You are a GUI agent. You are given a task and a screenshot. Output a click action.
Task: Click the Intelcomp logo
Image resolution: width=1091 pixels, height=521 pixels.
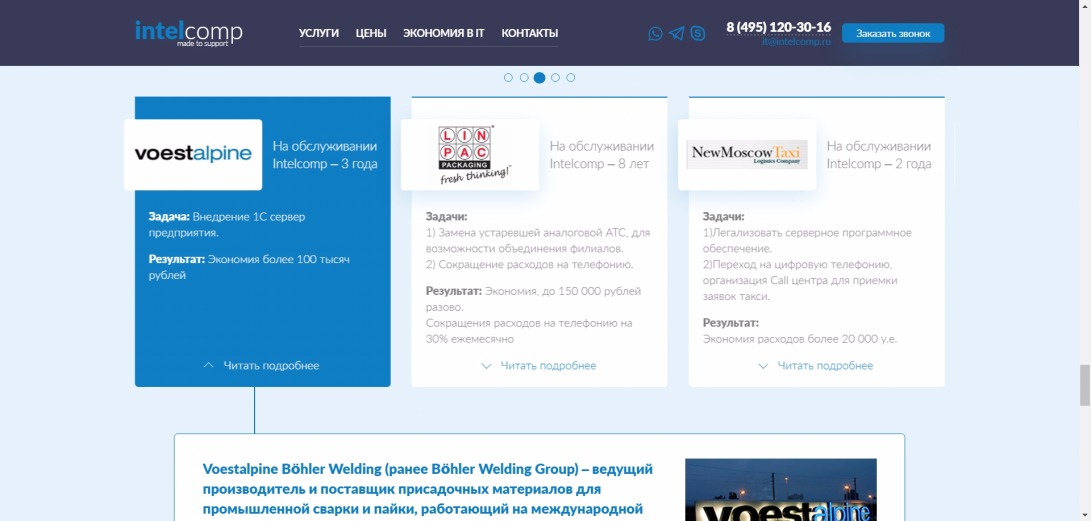point(189,33)
